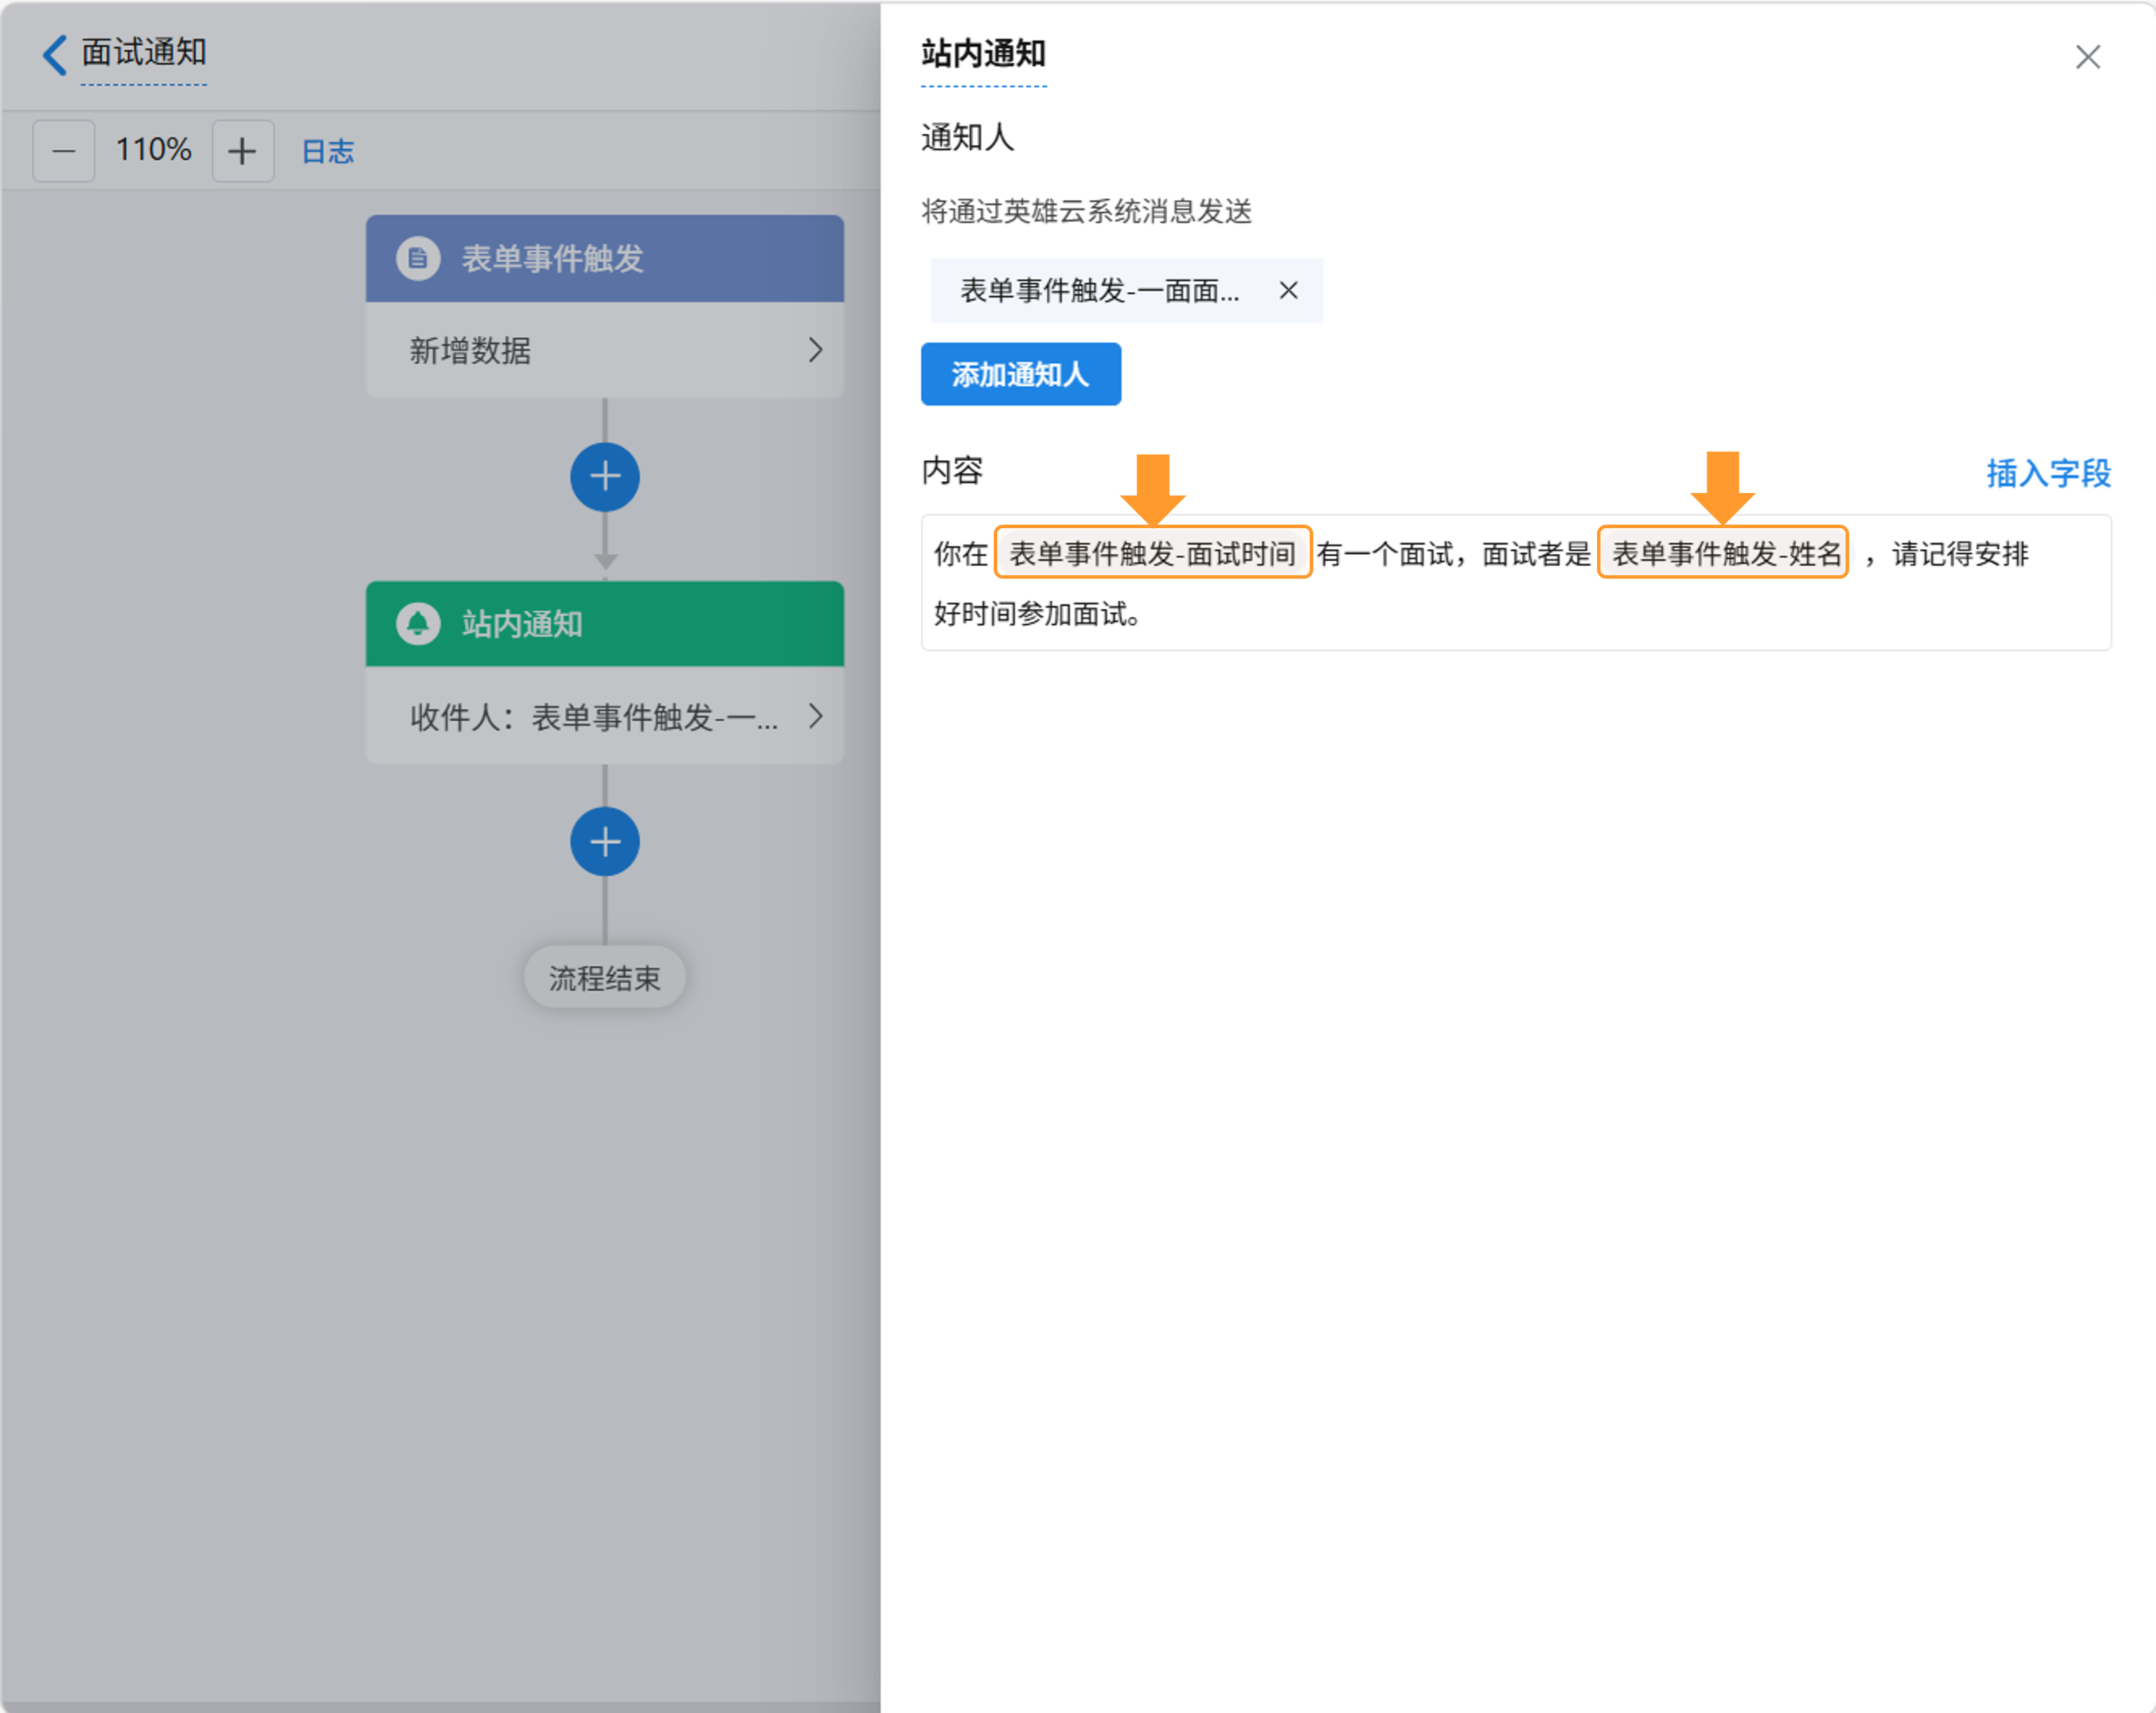This screenshot has height=1713, width=2156.
Task: Add a node below 站内通知
Action: pyautogui.click(x=604, y=842)
